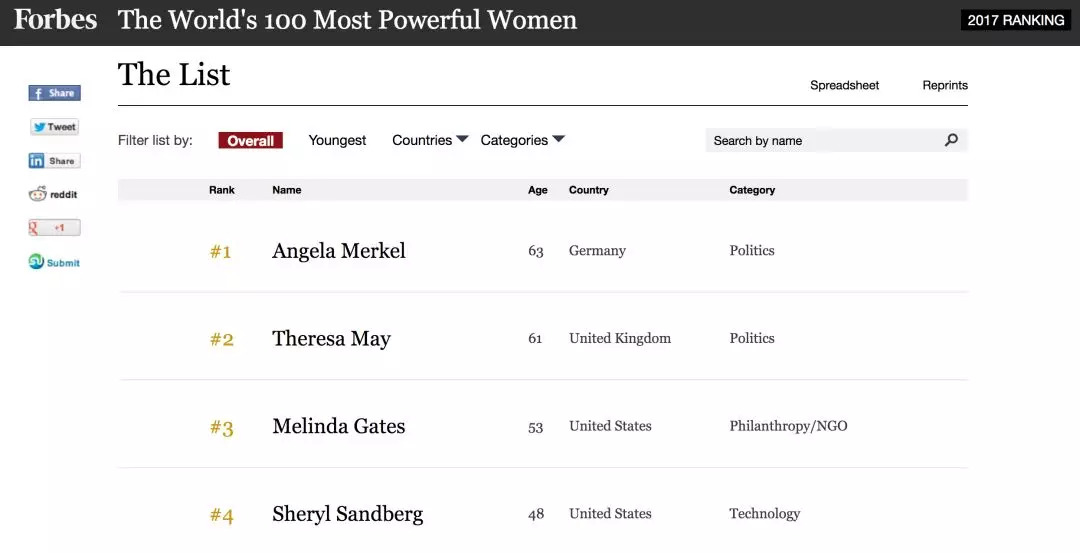Click the reddit share icon
Screen dimensions: 1080x553
tap(54, 195)
